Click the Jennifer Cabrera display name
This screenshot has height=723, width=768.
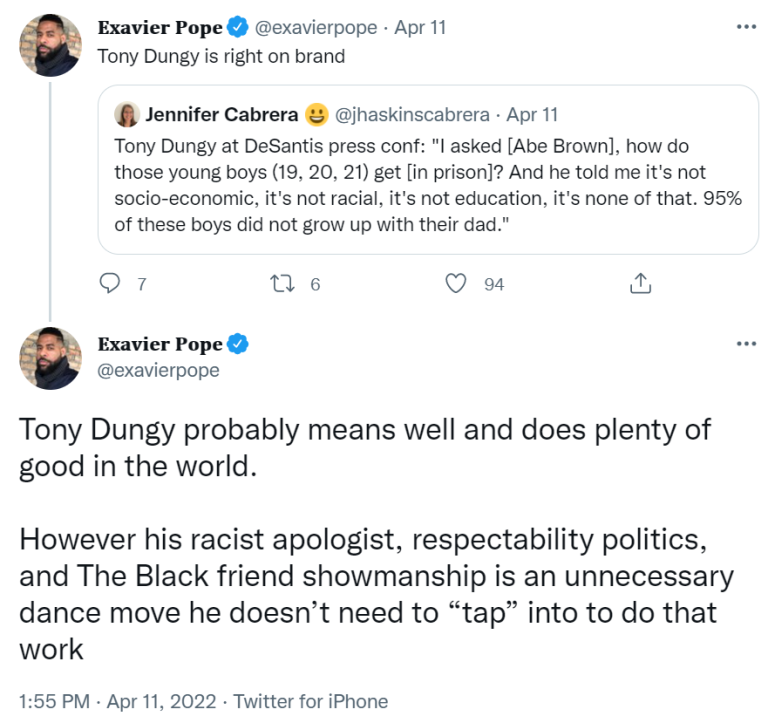(x=221, y=115)
